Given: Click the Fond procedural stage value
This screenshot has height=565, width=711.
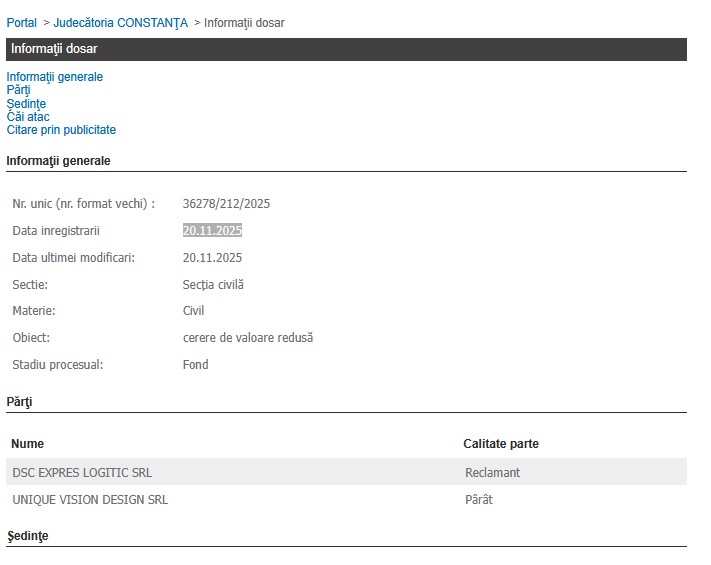Looking at the screenshot, I should point(195,365).
